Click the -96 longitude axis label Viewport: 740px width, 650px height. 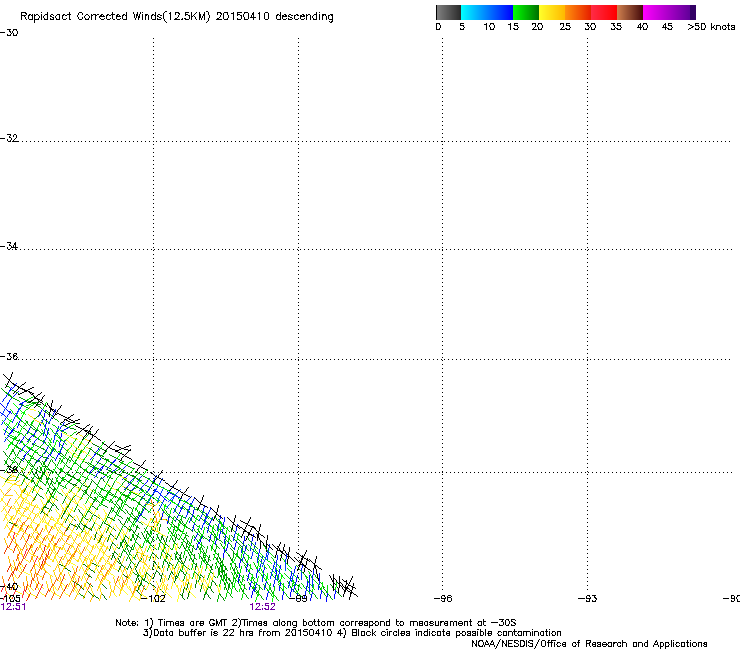tap(443, 599)
